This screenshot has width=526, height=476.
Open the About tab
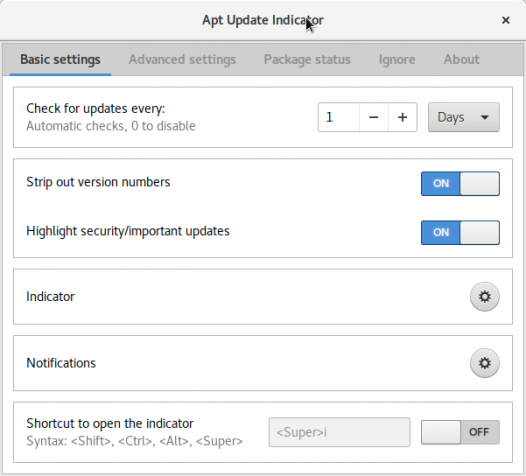[x=462, y=59]
